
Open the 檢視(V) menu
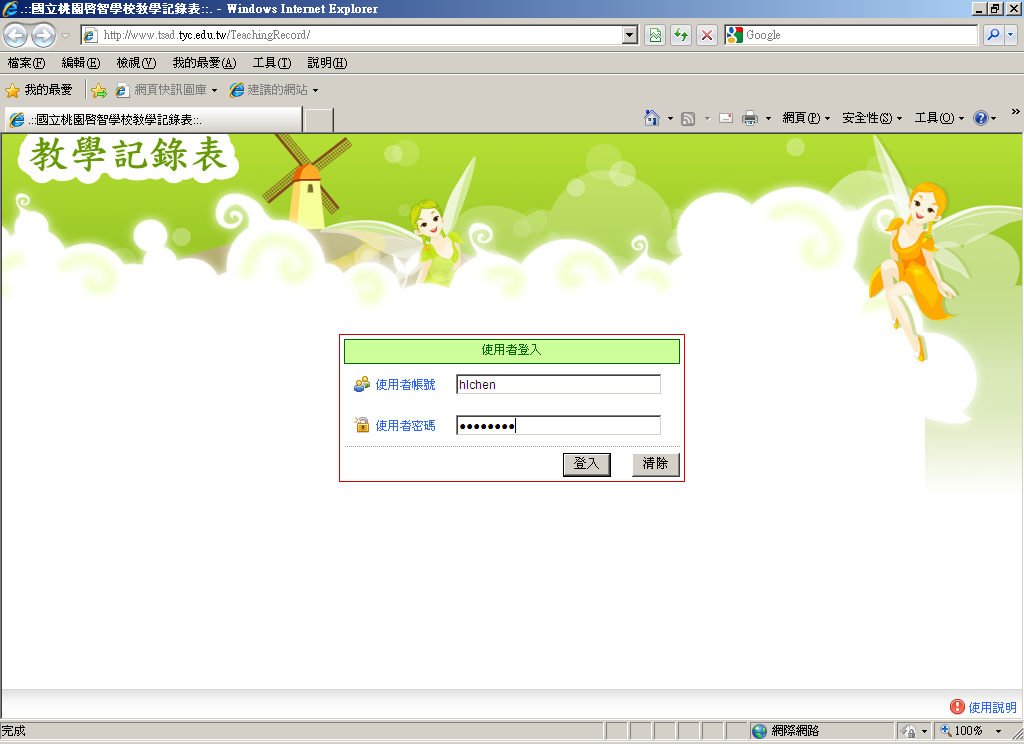coord(136,63)
